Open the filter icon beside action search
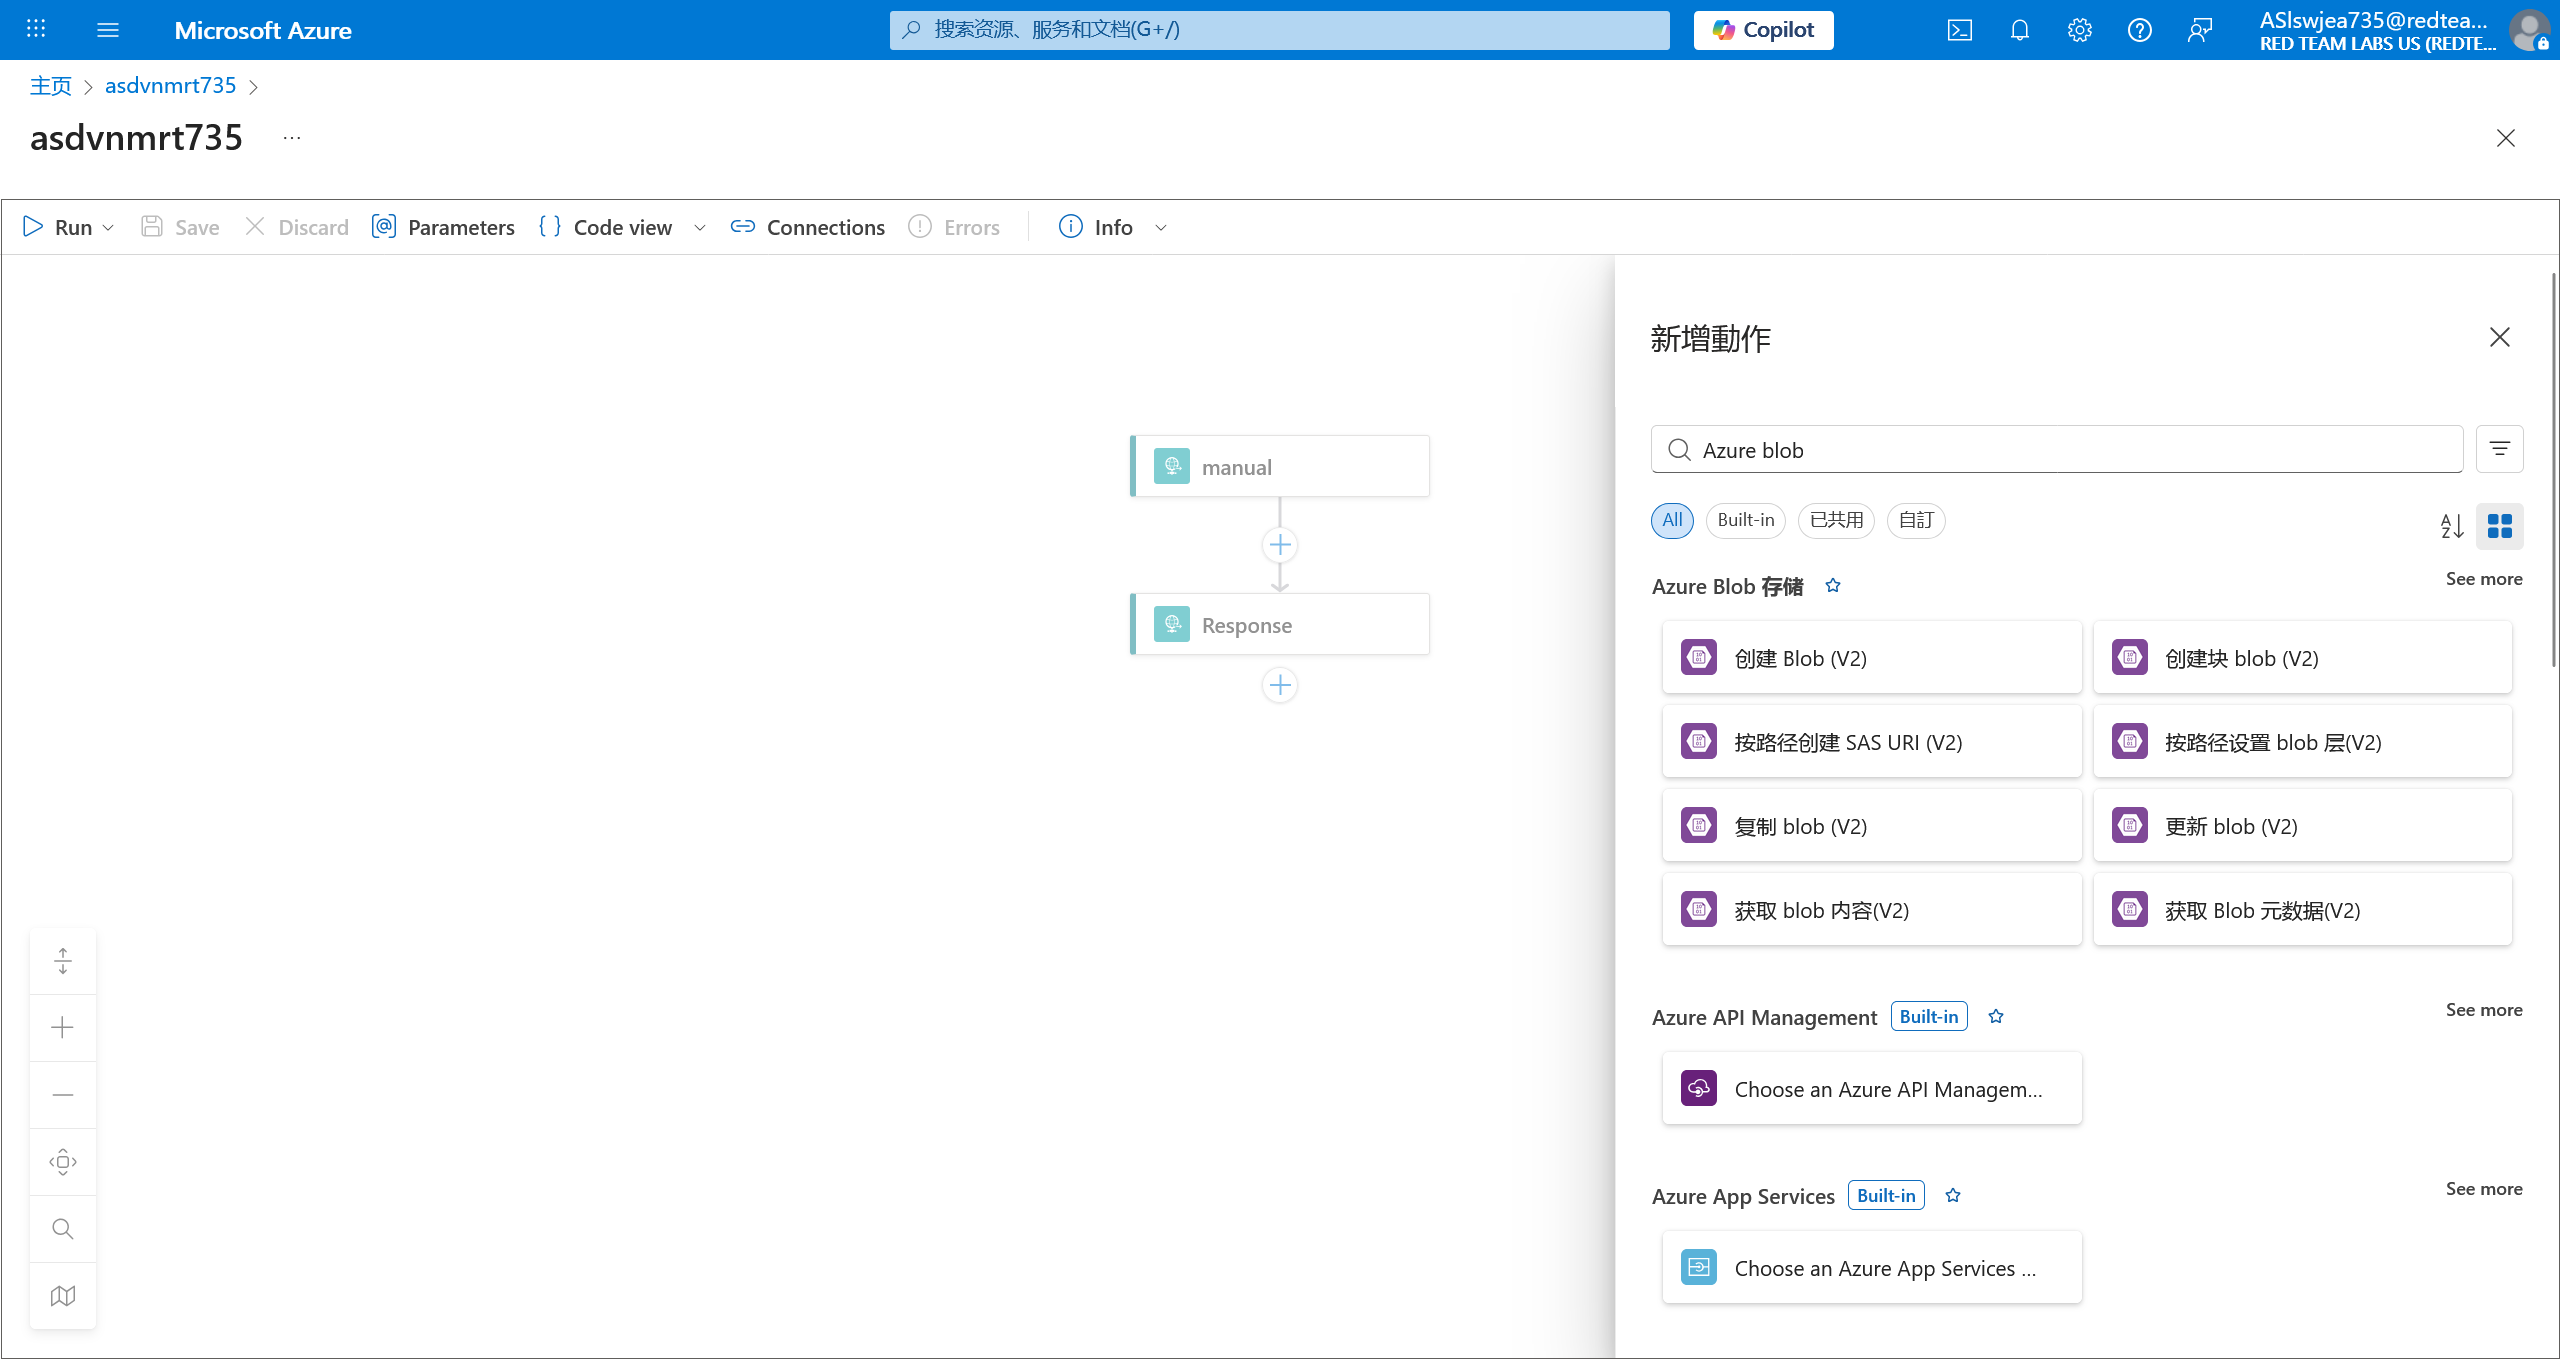This screenshot has height=1359, width=2560. point(2499,449)
